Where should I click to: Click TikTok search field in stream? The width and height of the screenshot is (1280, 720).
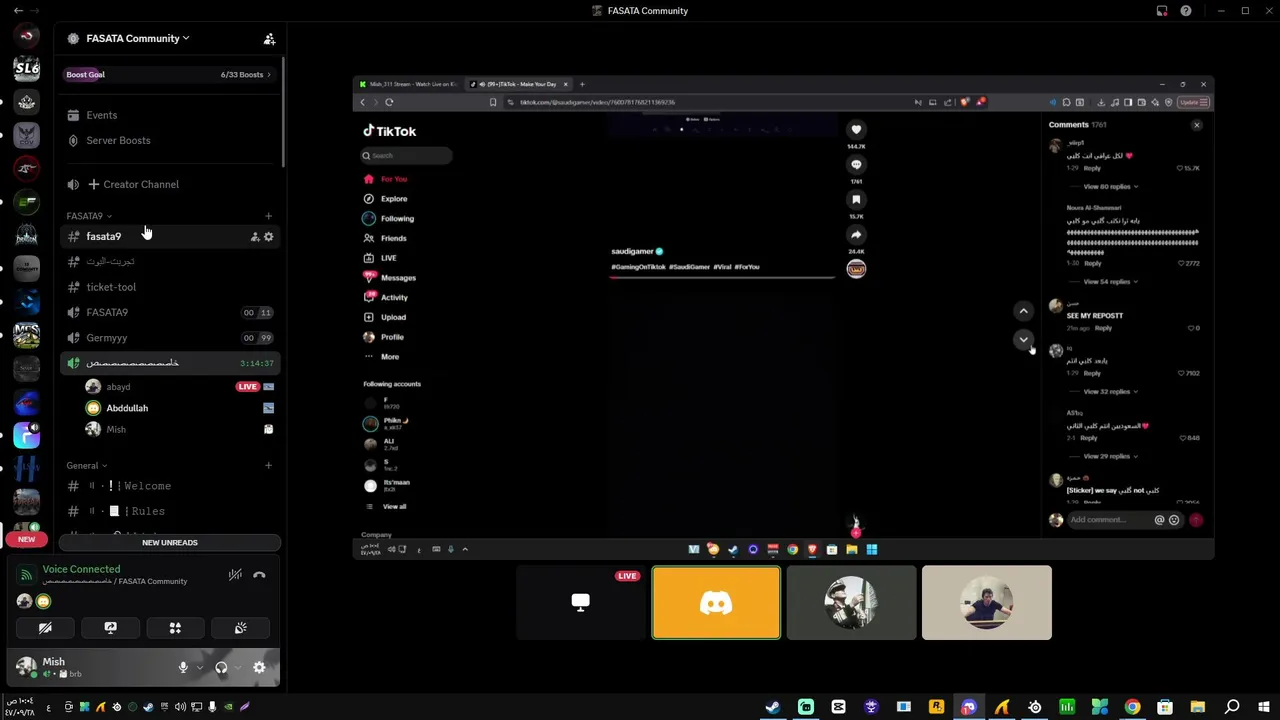[407, 155]
